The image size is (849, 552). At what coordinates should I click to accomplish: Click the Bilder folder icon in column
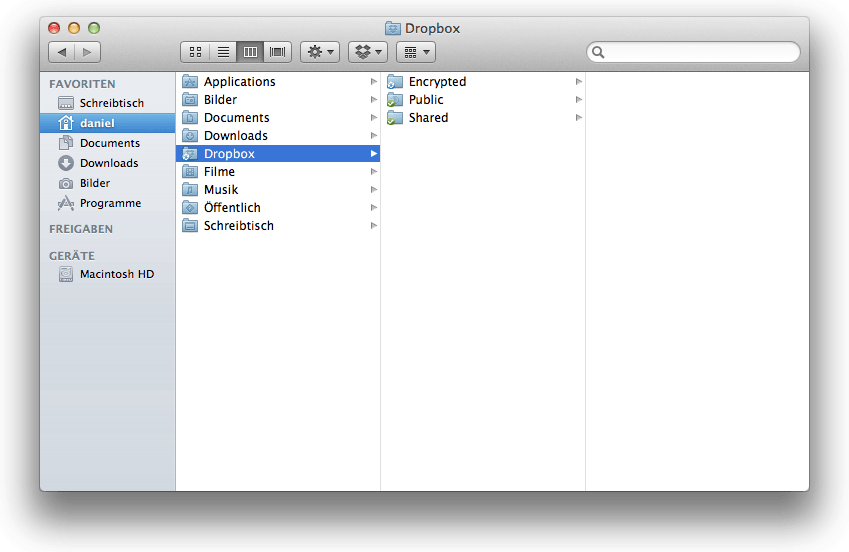190,100
